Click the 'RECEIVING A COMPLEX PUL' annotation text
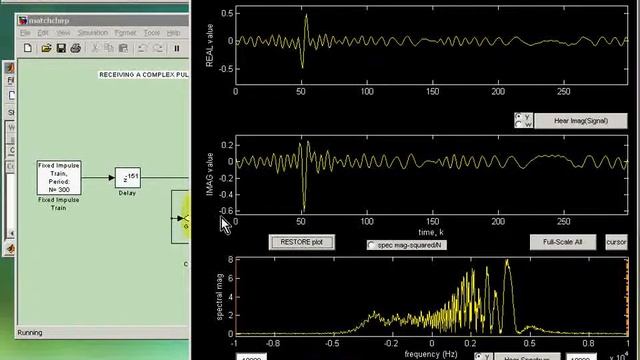 [x=144, y=75]
